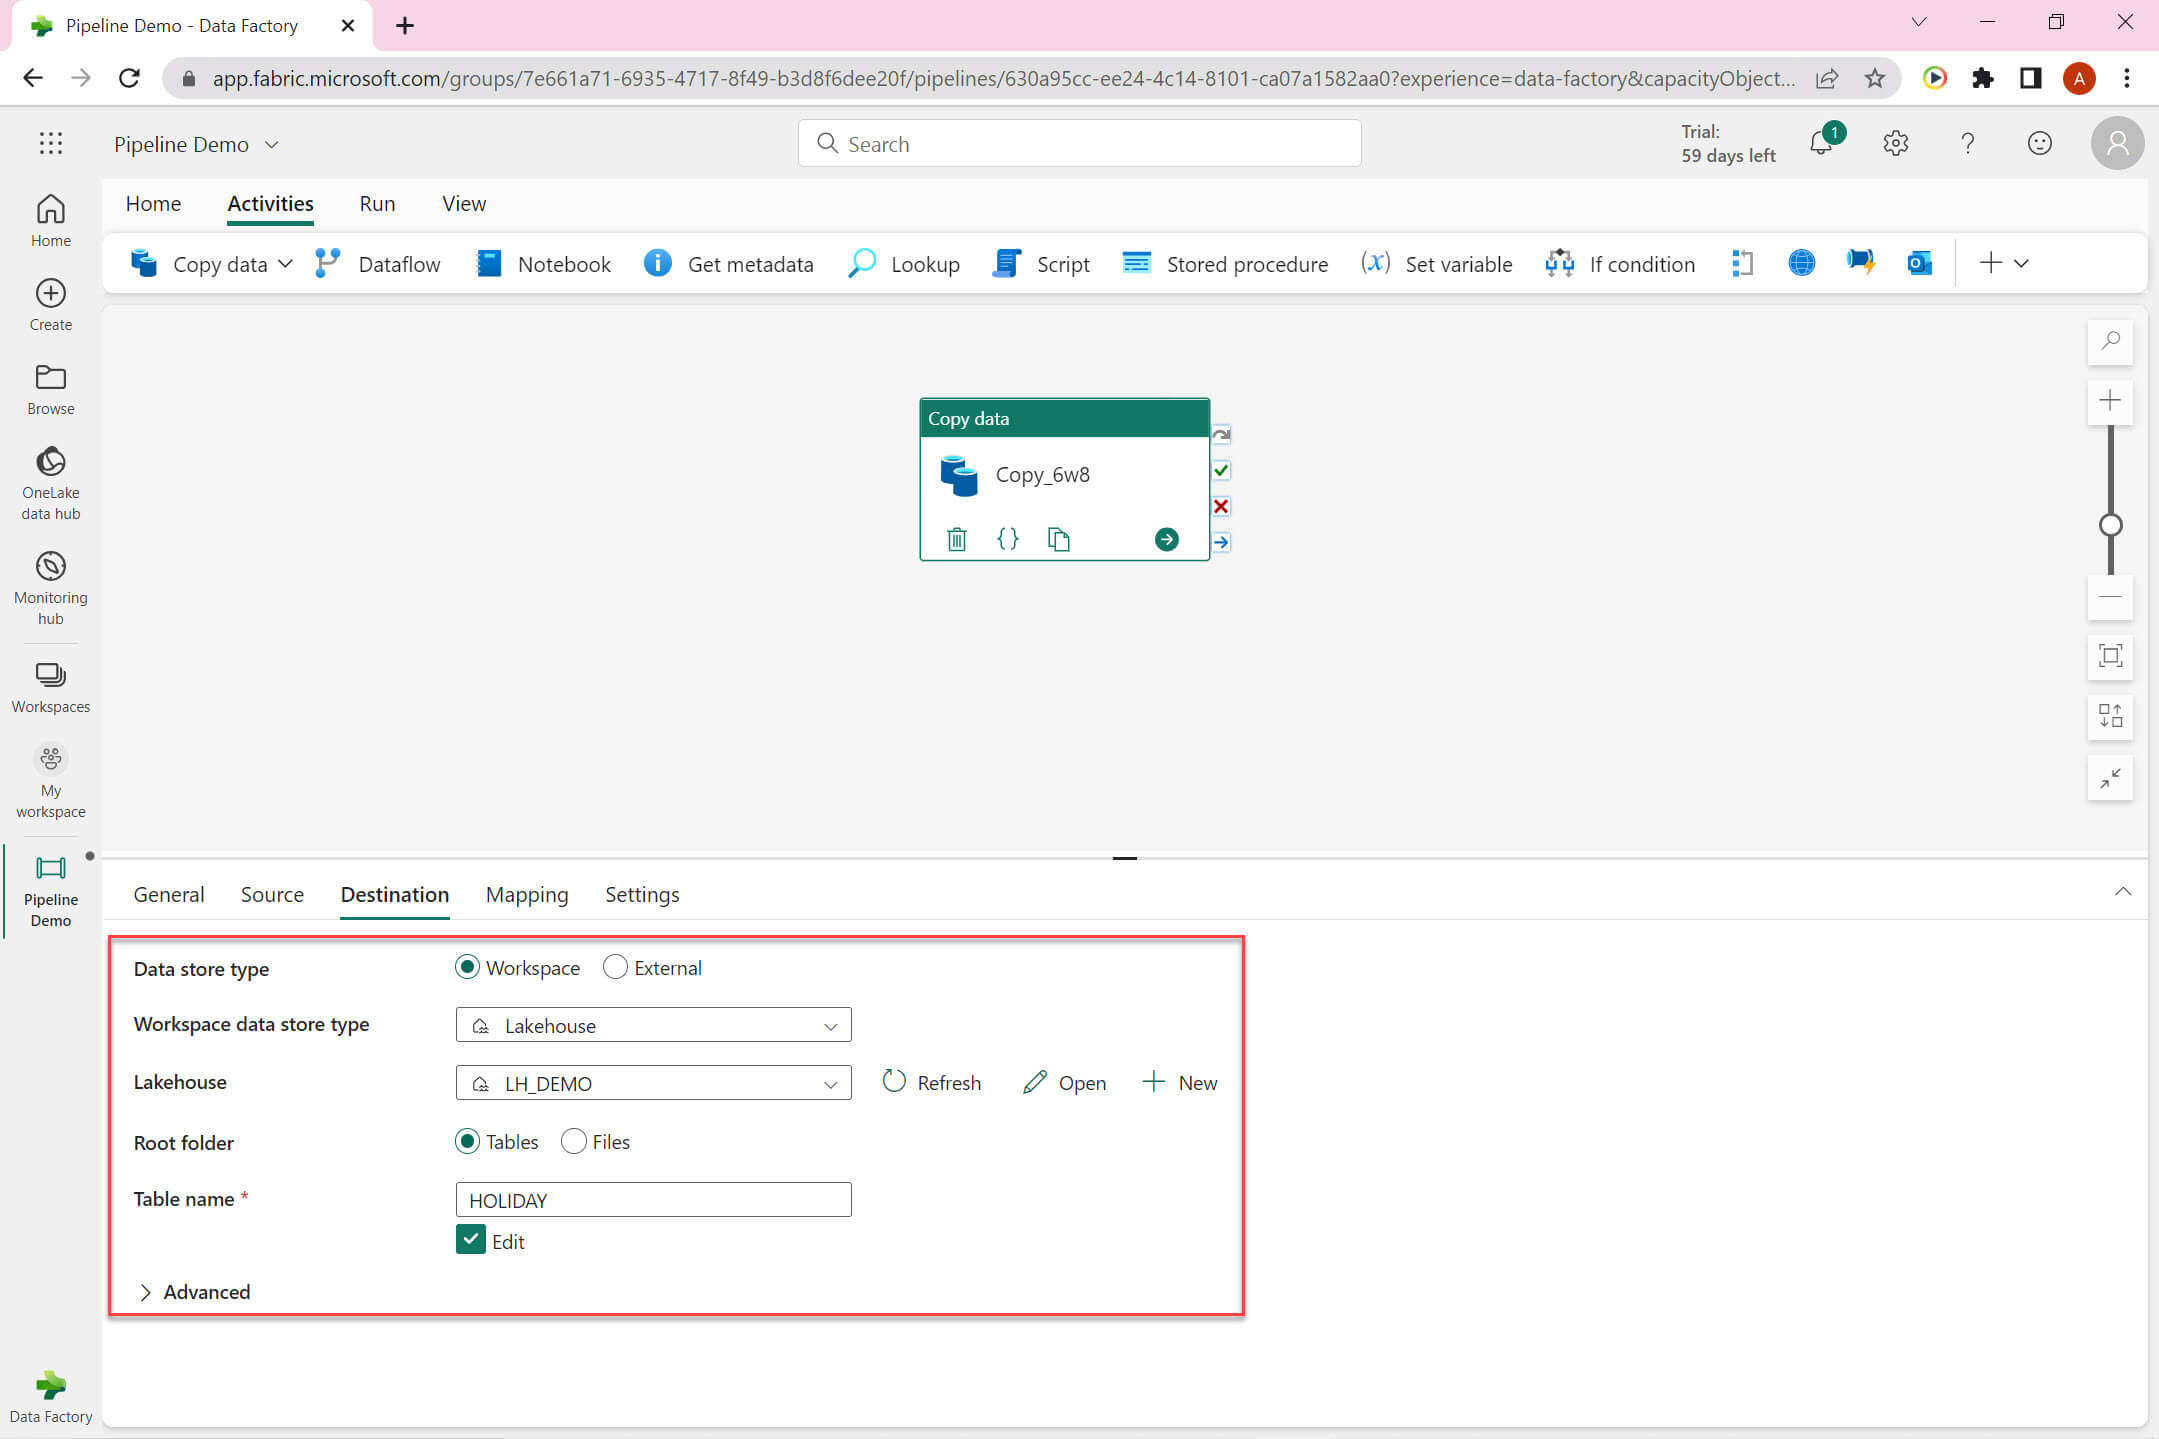Open the LH_DEMO Lakehouse dropdown
Screen dimensions: 2159x1439
(x=653, y=1083)
